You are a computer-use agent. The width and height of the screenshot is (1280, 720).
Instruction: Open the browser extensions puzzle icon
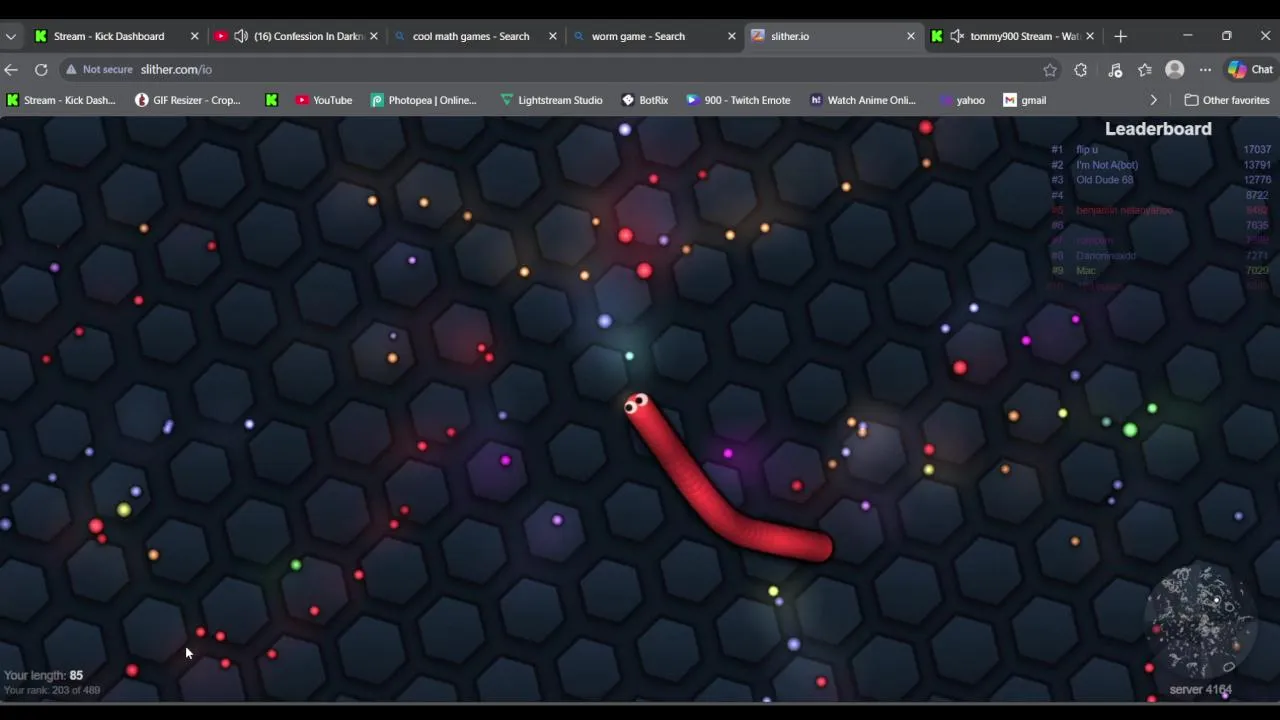click(x=1081, y=70)
